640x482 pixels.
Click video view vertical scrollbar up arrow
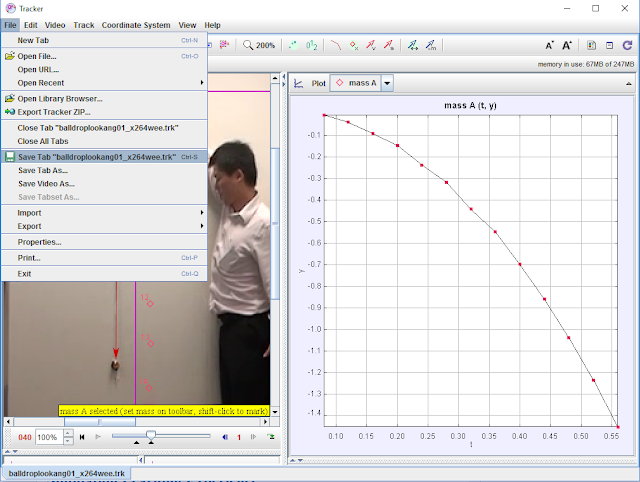(x=275, y=78)
